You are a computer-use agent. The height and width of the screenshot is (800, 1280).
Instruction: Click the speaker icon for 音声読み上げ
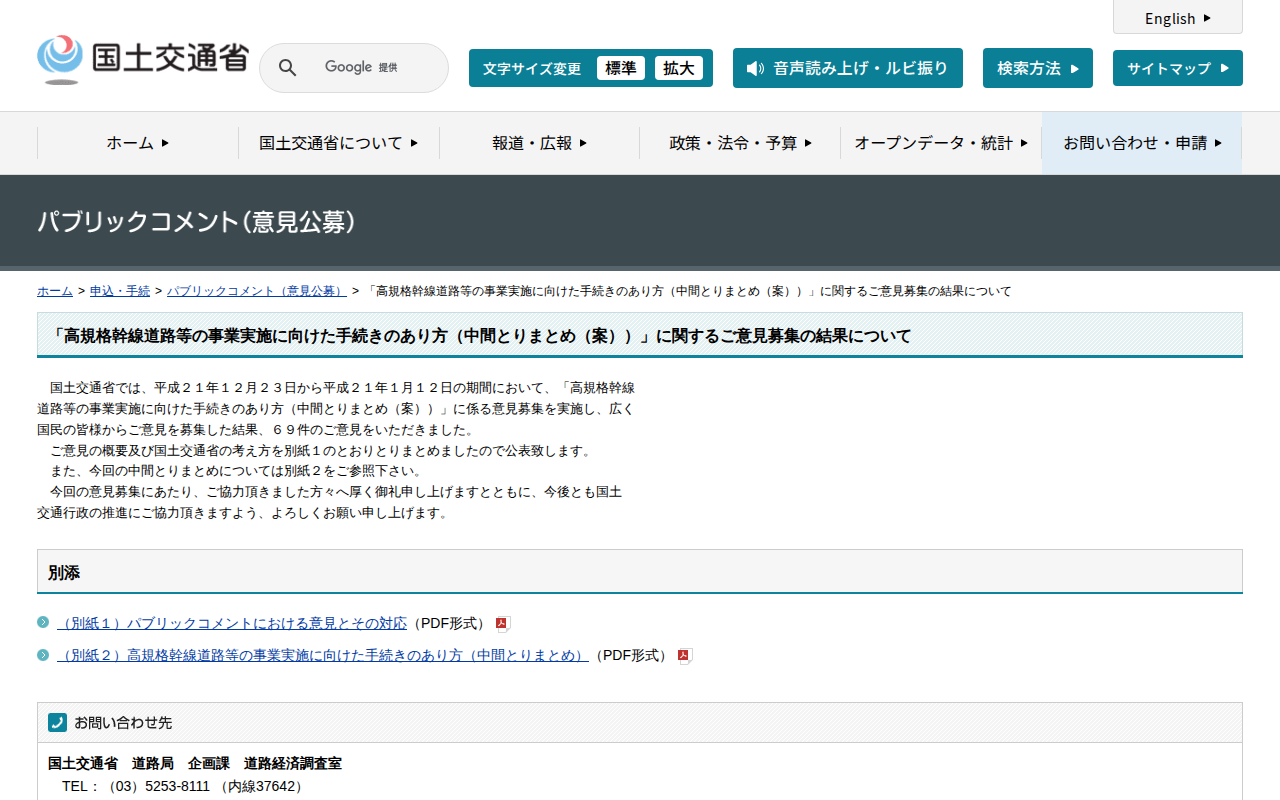click(755, 68)
